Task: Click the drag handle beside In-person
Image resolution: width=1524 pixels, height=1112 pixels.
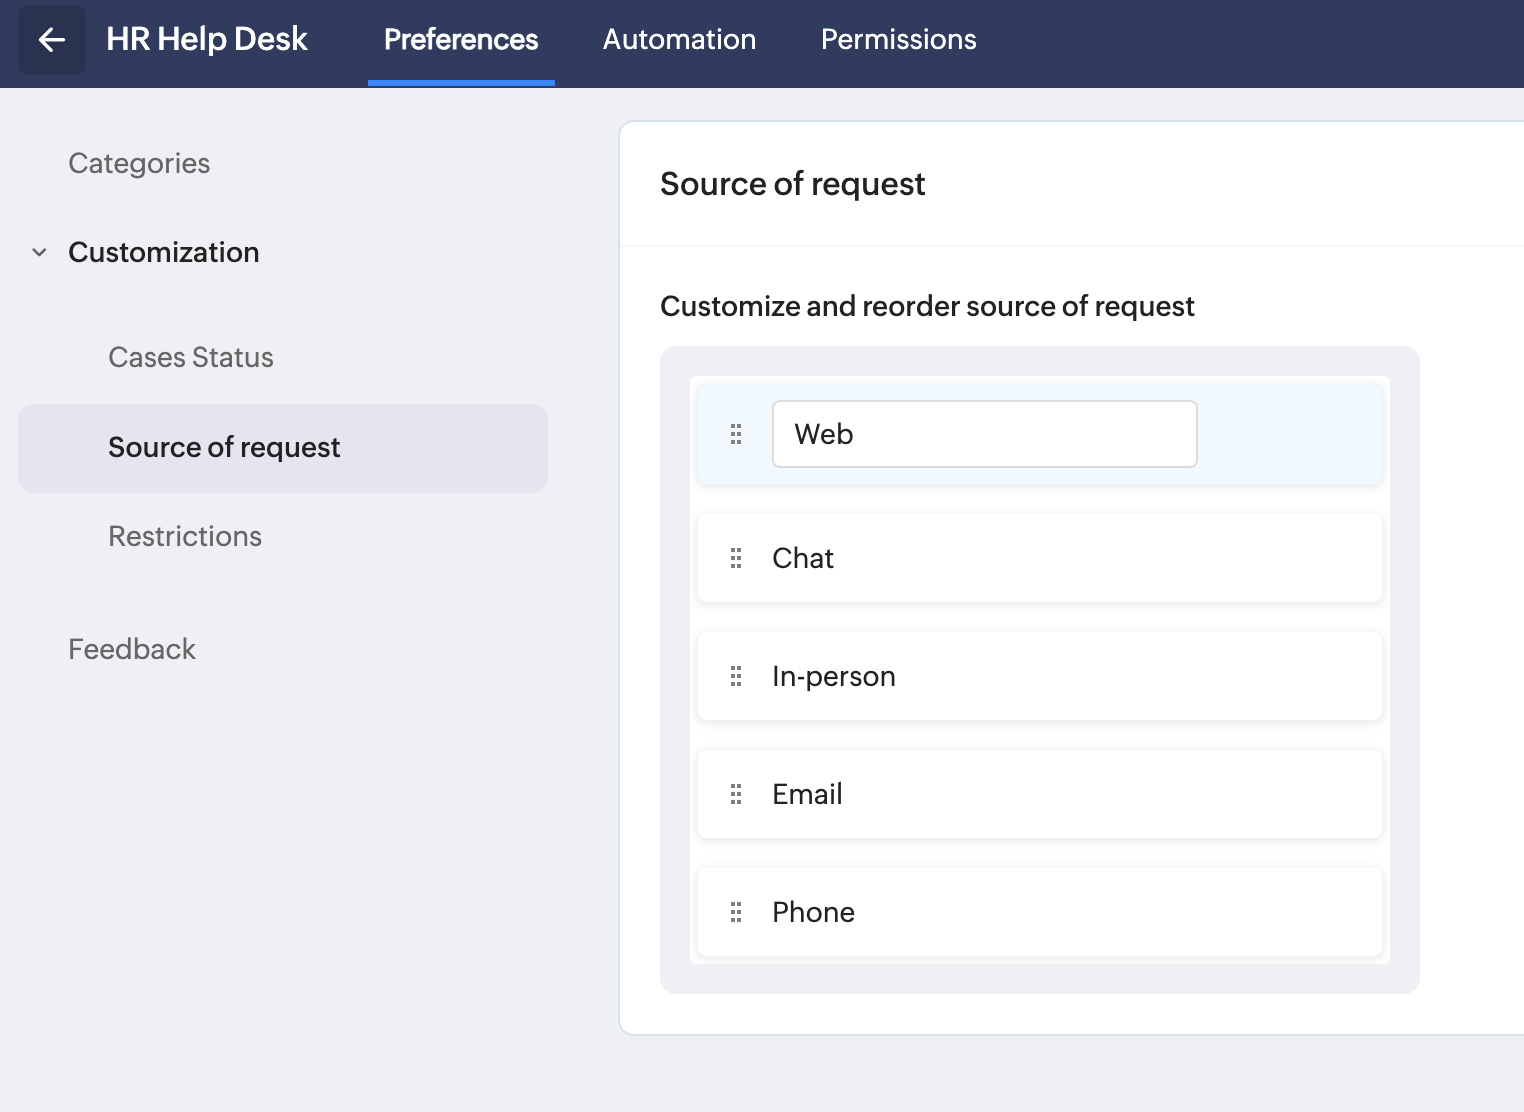Action: [x=736, y=676]
